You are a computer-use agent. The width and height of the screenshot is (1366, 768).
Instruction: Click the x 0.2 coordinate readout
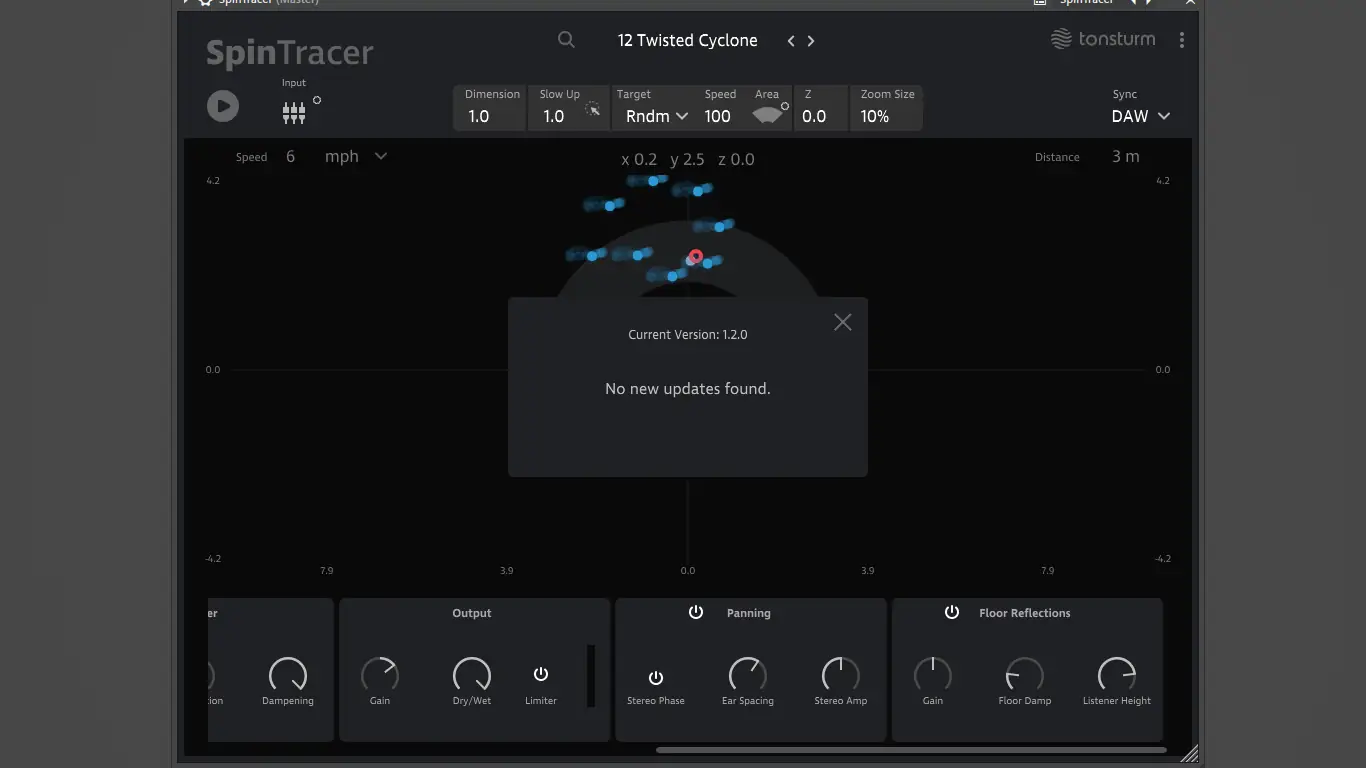tap(639, 159)
